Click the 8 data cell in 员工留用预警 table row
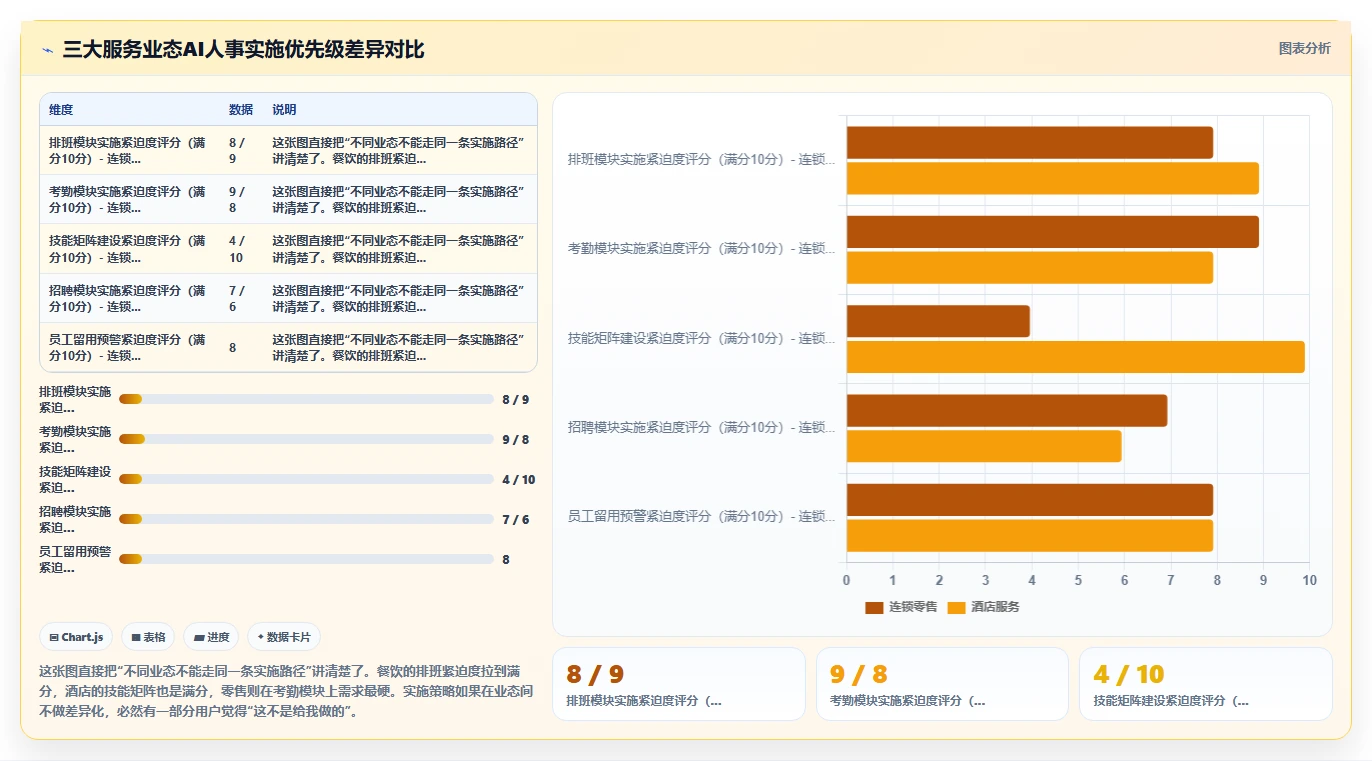The width and height of the screenshot is (1372, 761). (x=241, y=348)
